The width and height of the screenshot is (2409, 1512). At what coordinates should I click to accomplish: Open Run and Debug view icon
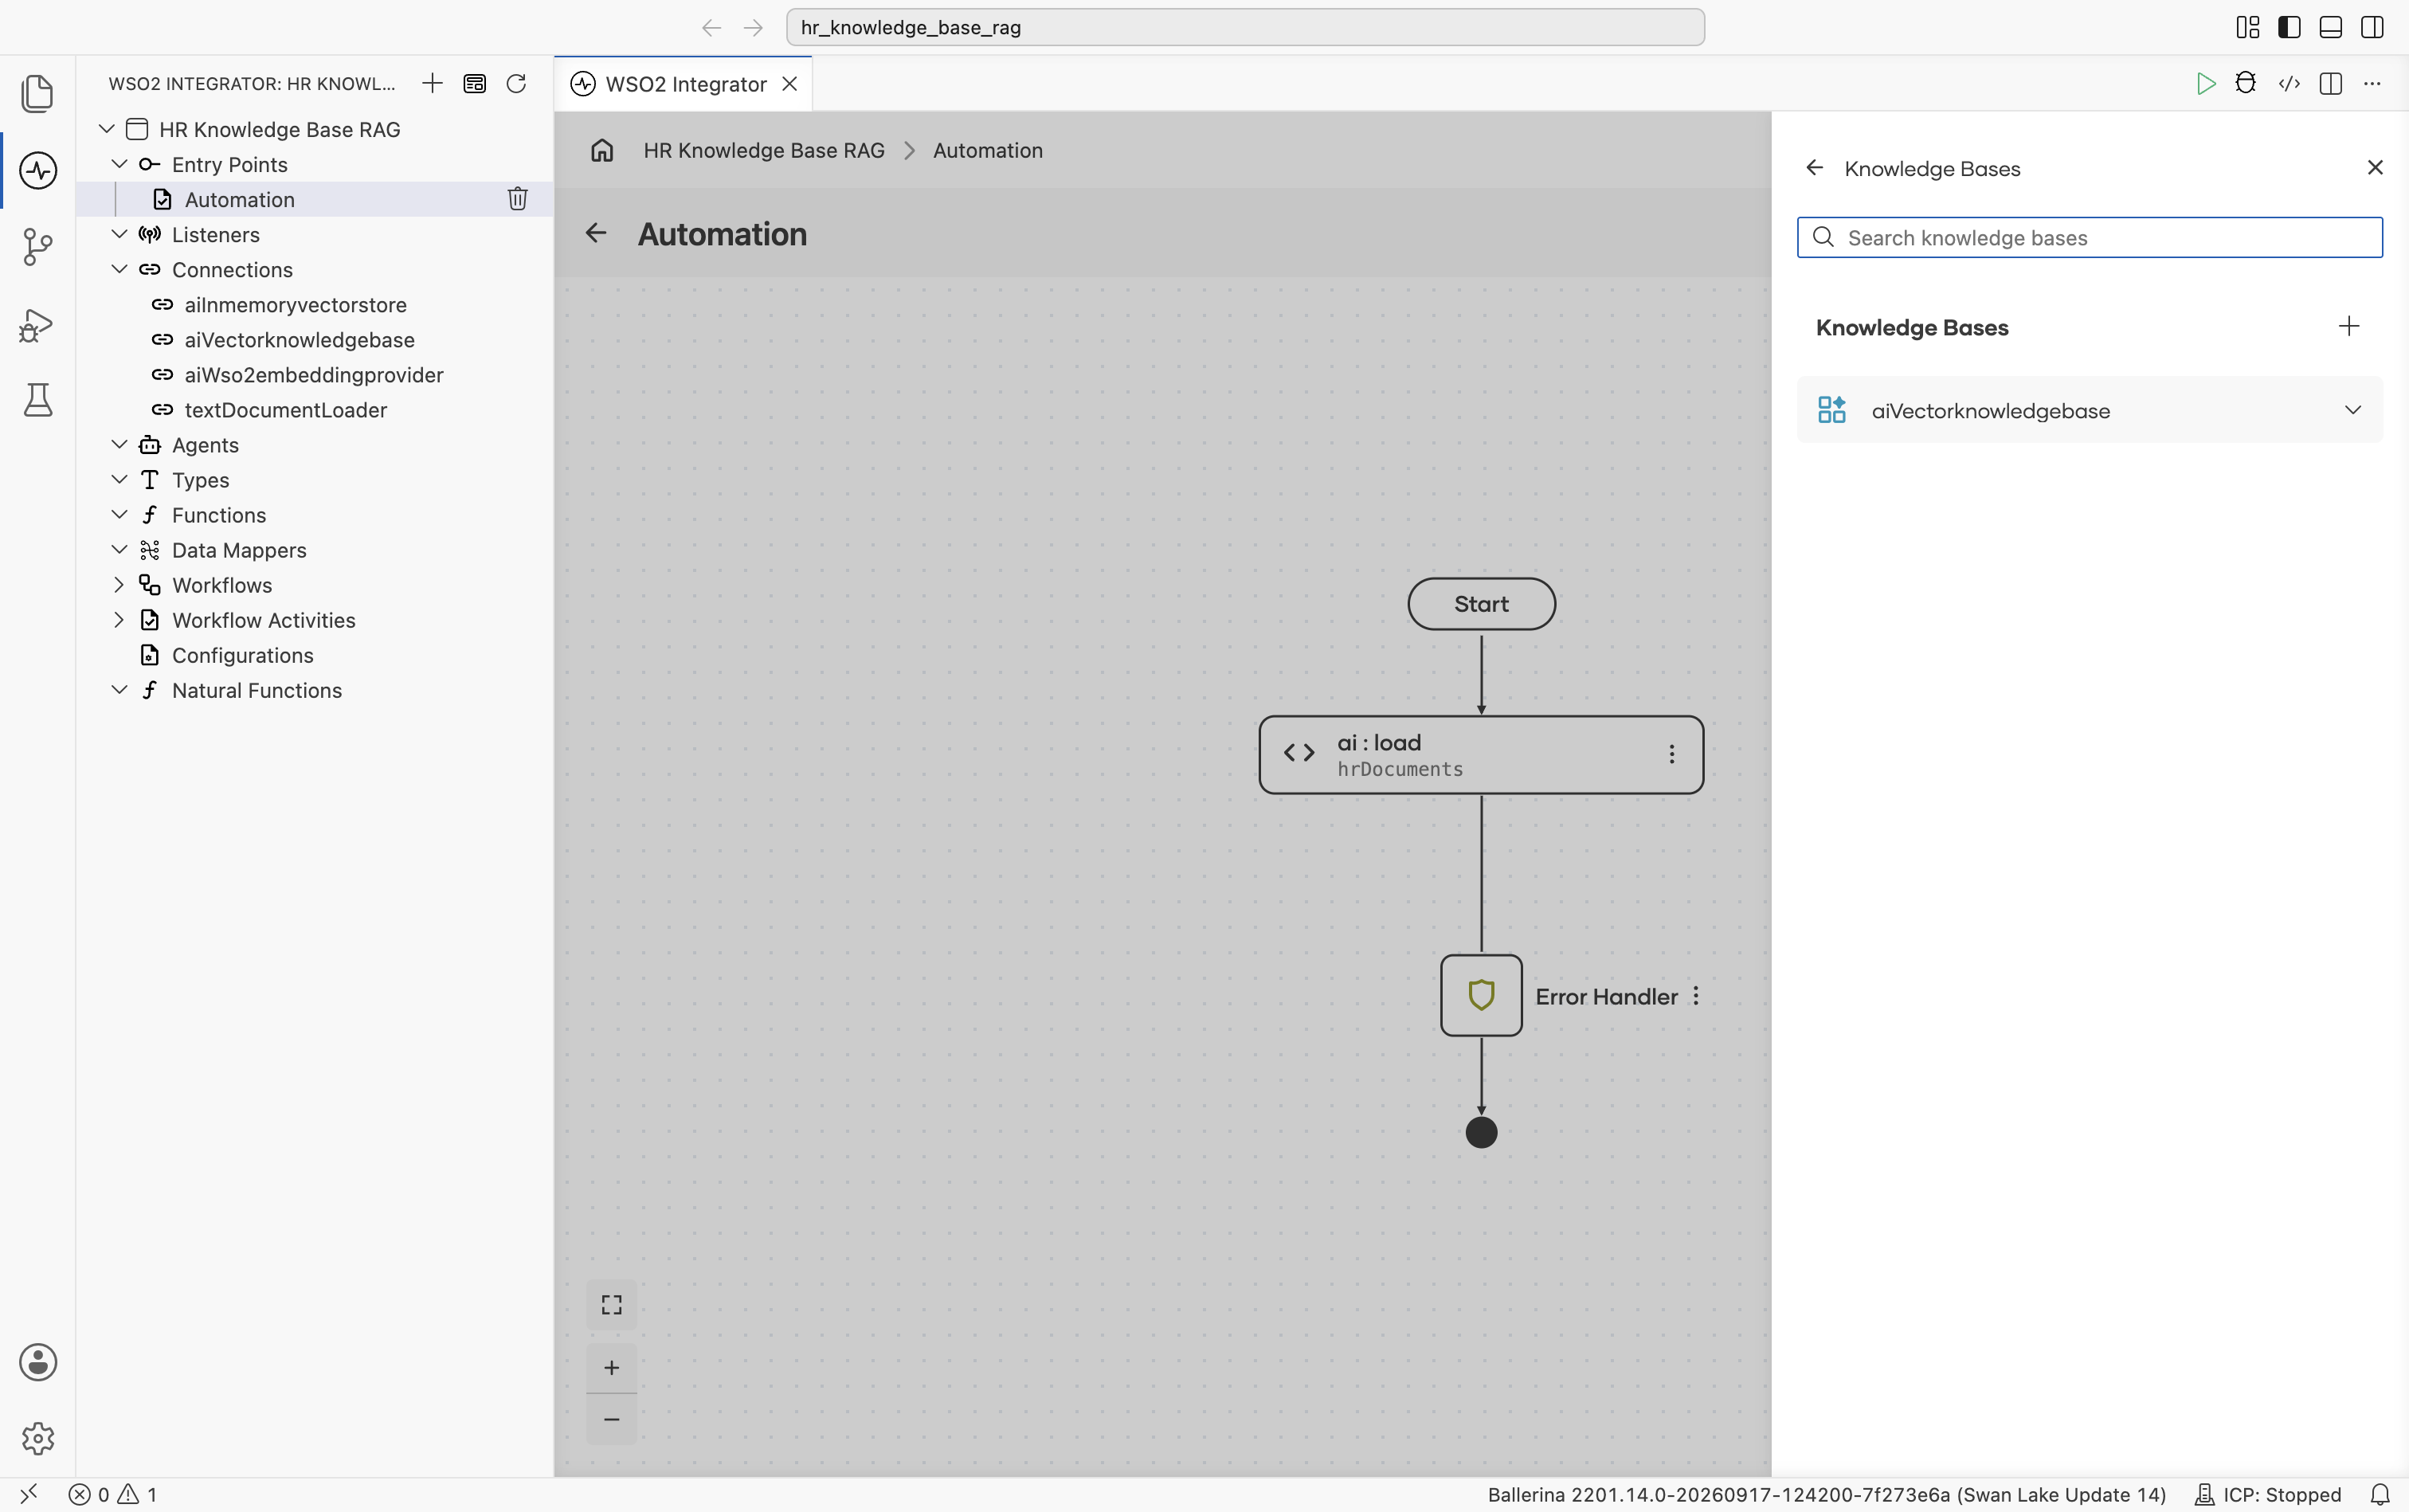pos(38,324)
